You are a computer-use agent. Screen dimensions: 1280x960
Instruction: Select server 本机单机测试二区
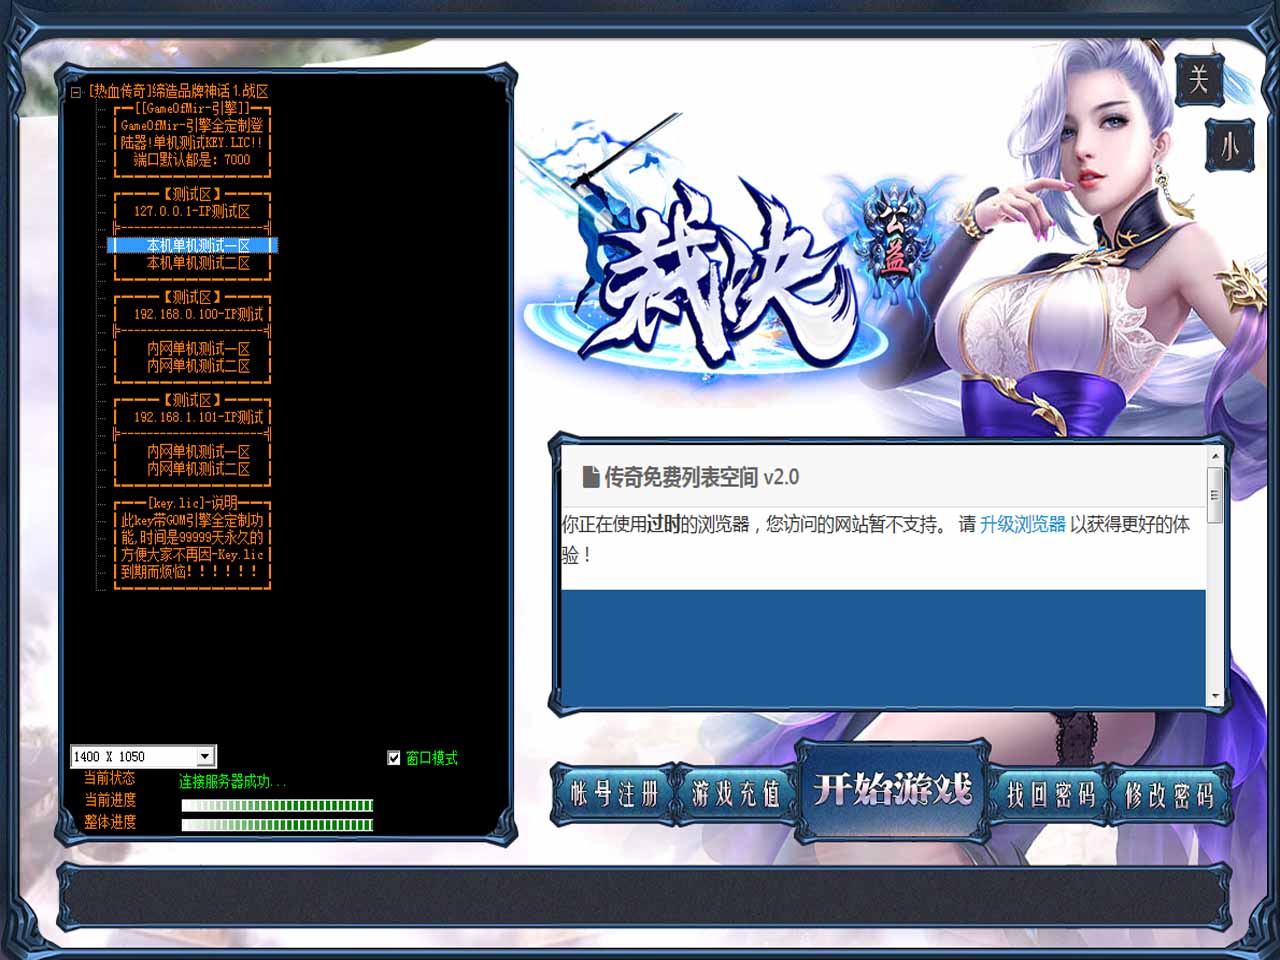pos(197,263)
